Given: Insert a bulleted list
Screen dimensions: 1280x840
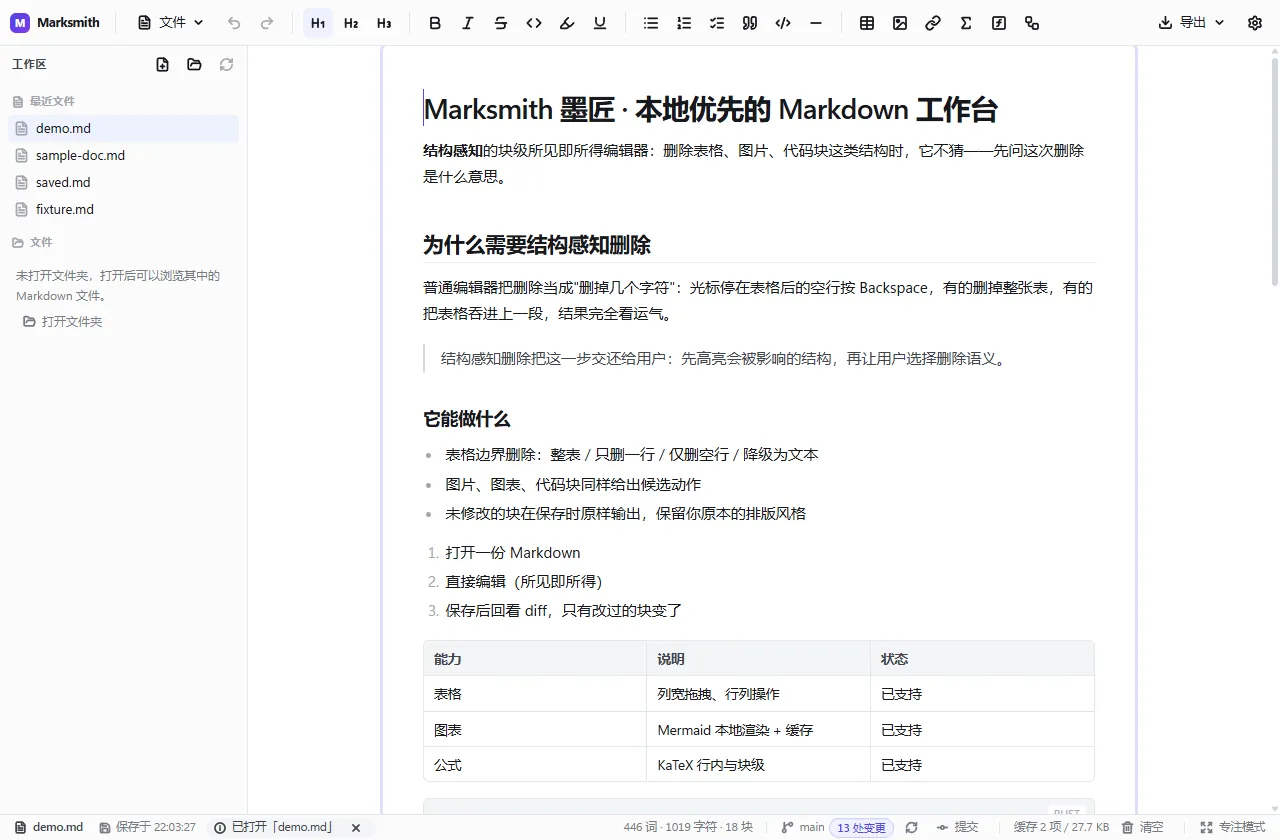Looking at the screenshot, I should pos(651,23).
